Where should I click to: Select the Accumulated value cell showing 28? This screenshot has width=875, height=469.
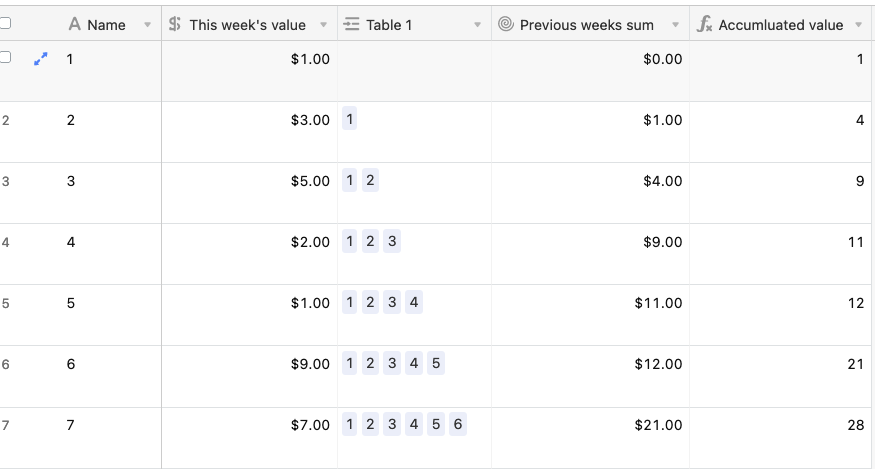coord(780,438)
